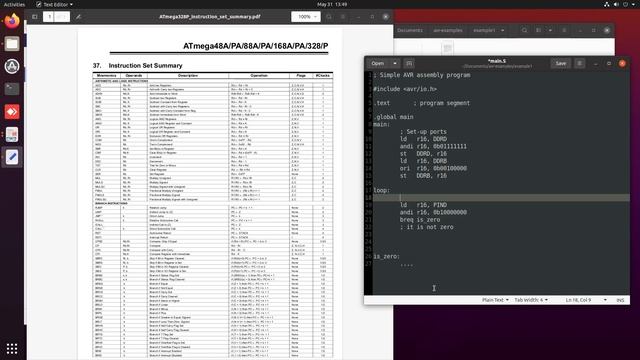Click the 'breq is_zero' line
Screen dimensions: 640x360
click(420, 220)
